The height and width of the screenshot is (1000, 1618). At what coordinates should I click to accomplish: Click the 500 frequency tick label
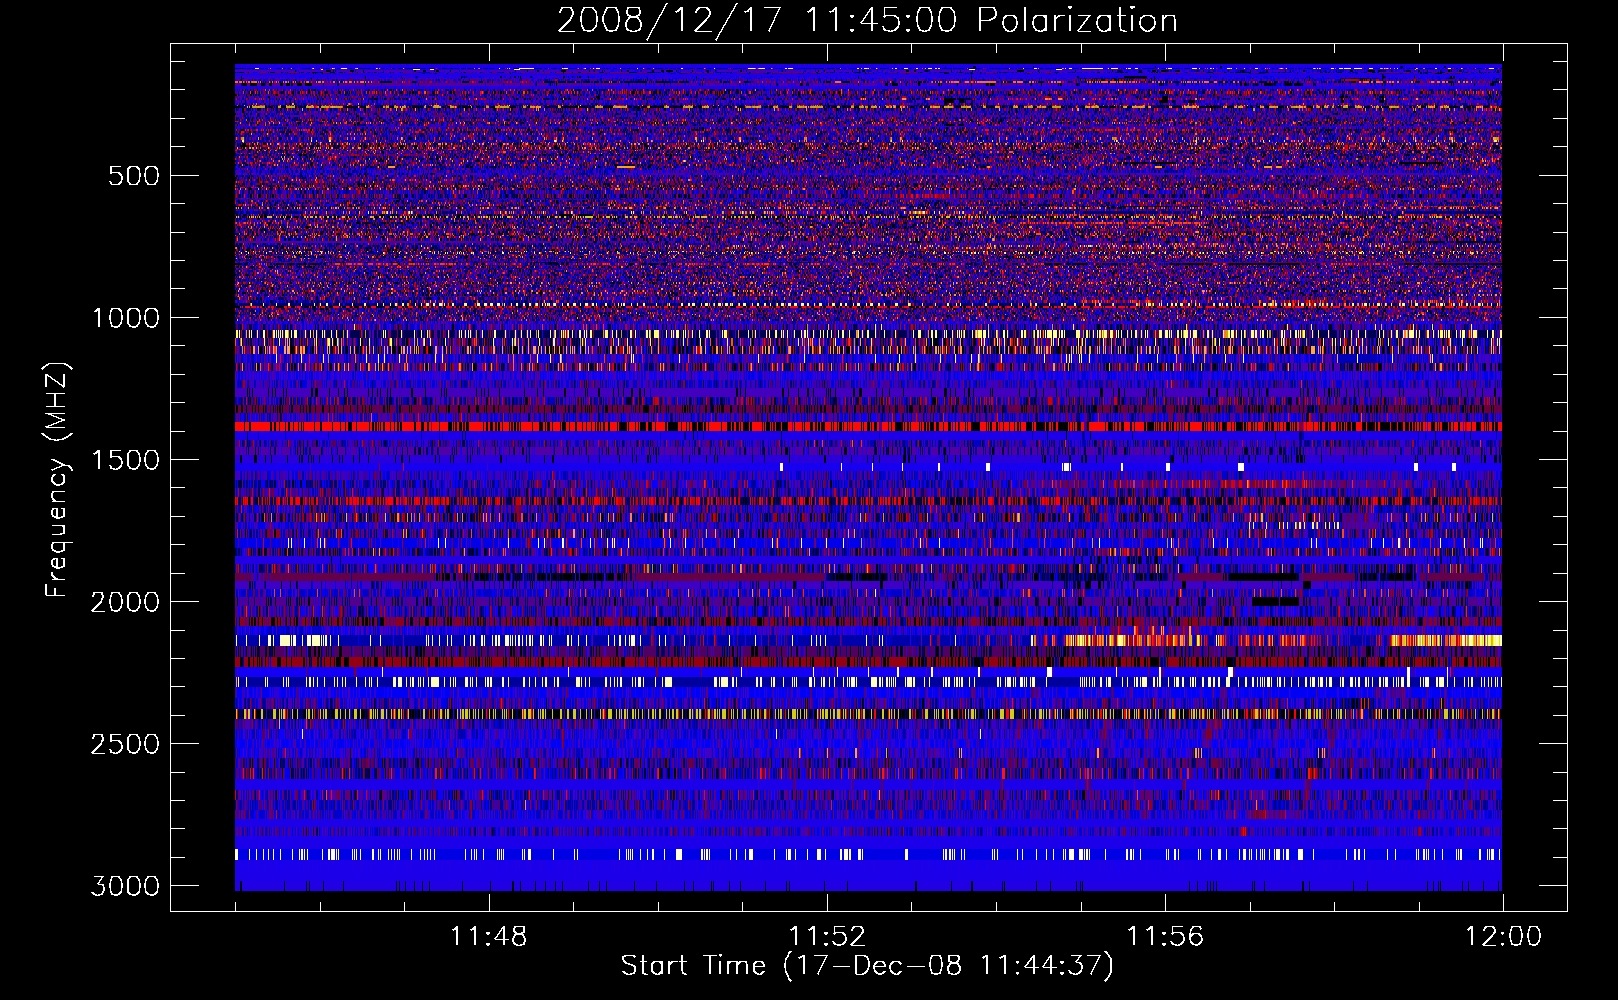tap(133, 176)
